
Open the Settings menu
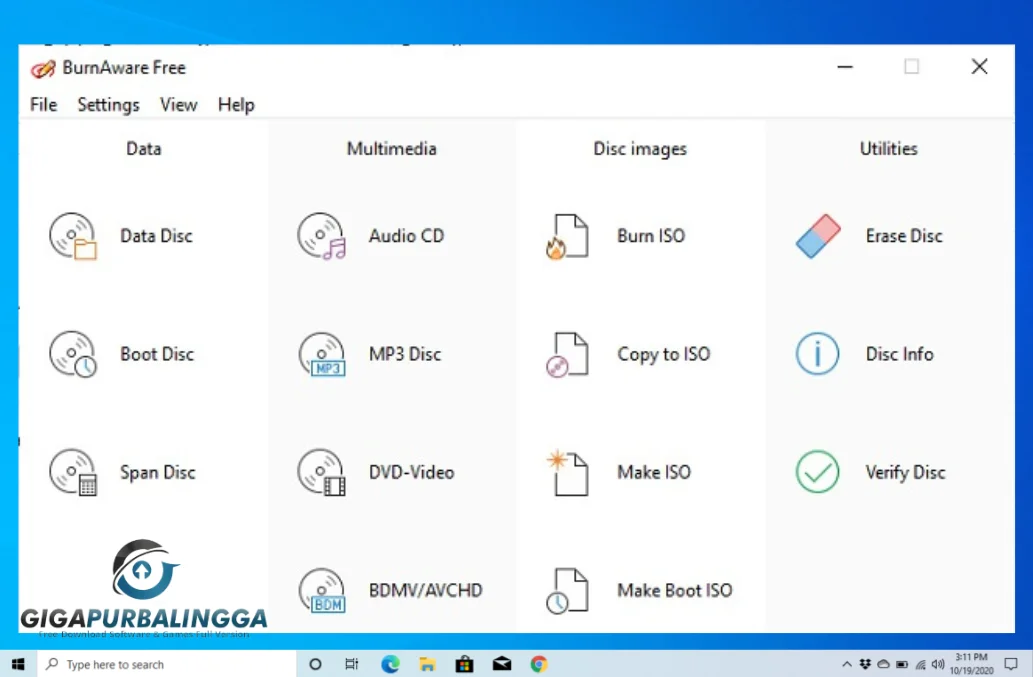coord(108,104)
